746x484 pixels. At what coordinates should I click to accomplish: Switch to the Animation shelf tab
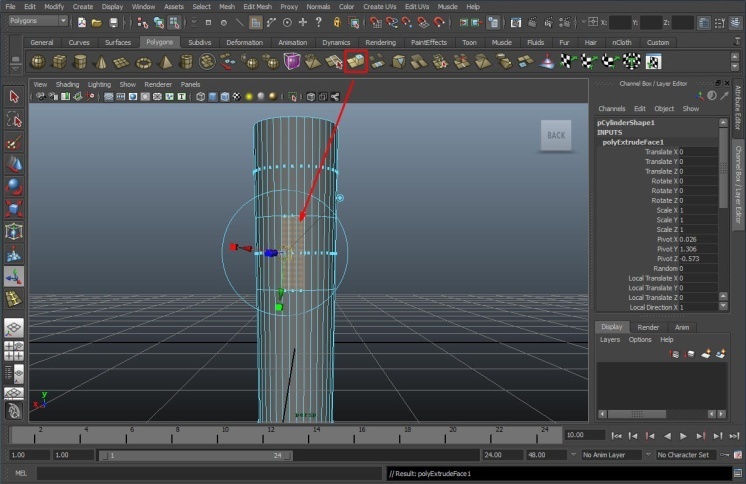click(292, 42)
